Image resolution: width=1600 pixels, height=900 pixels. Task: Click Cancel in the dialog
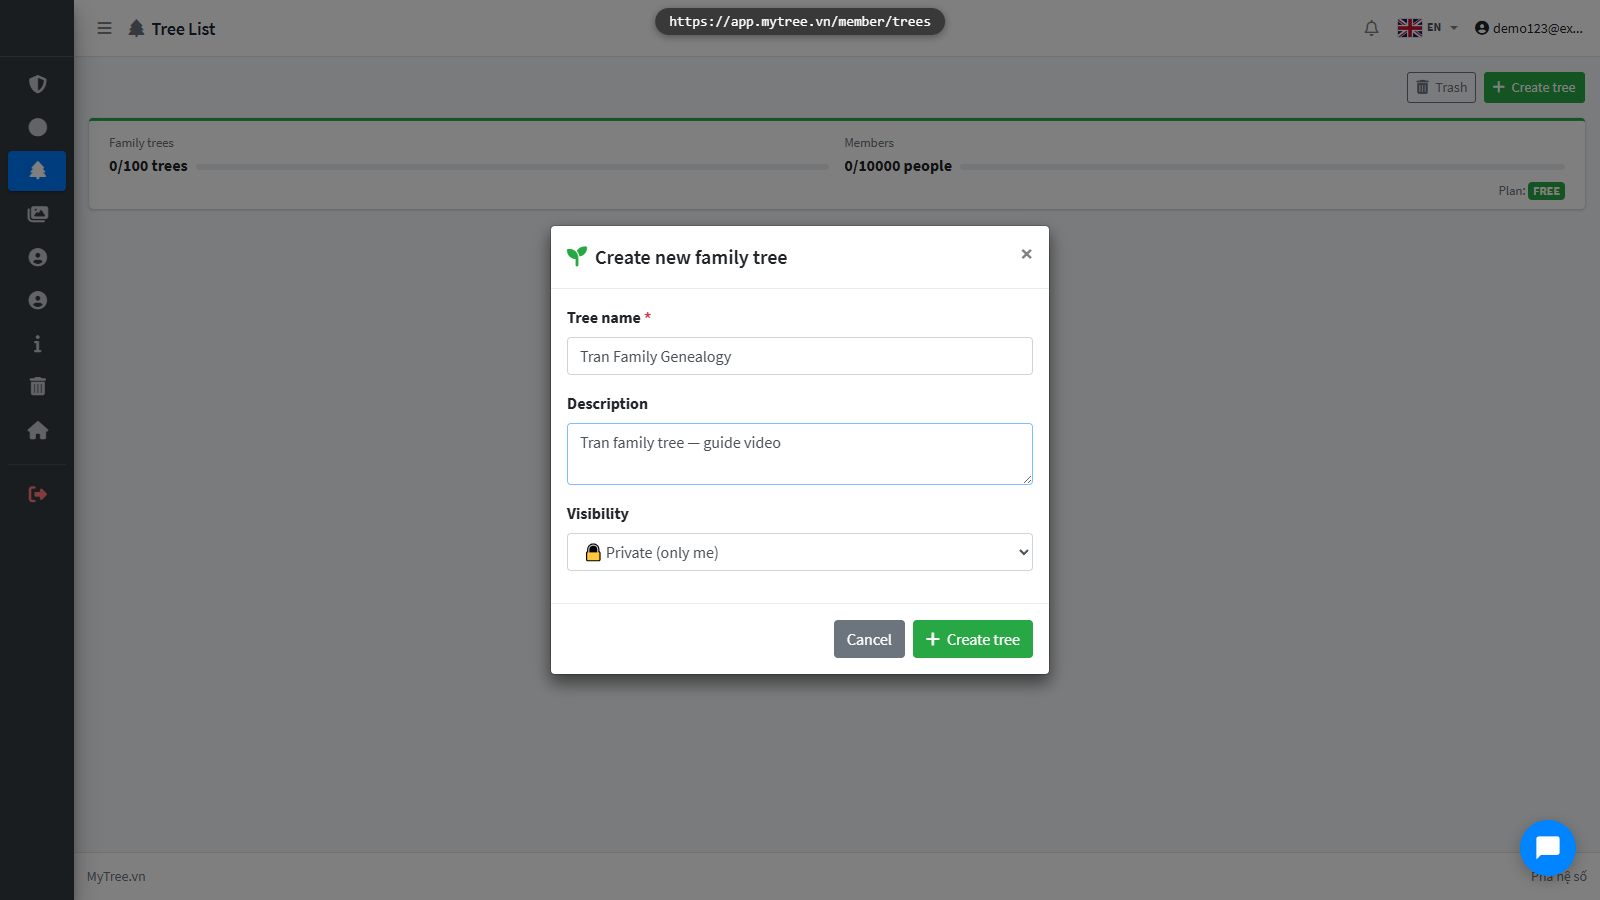tap(869, 639)
